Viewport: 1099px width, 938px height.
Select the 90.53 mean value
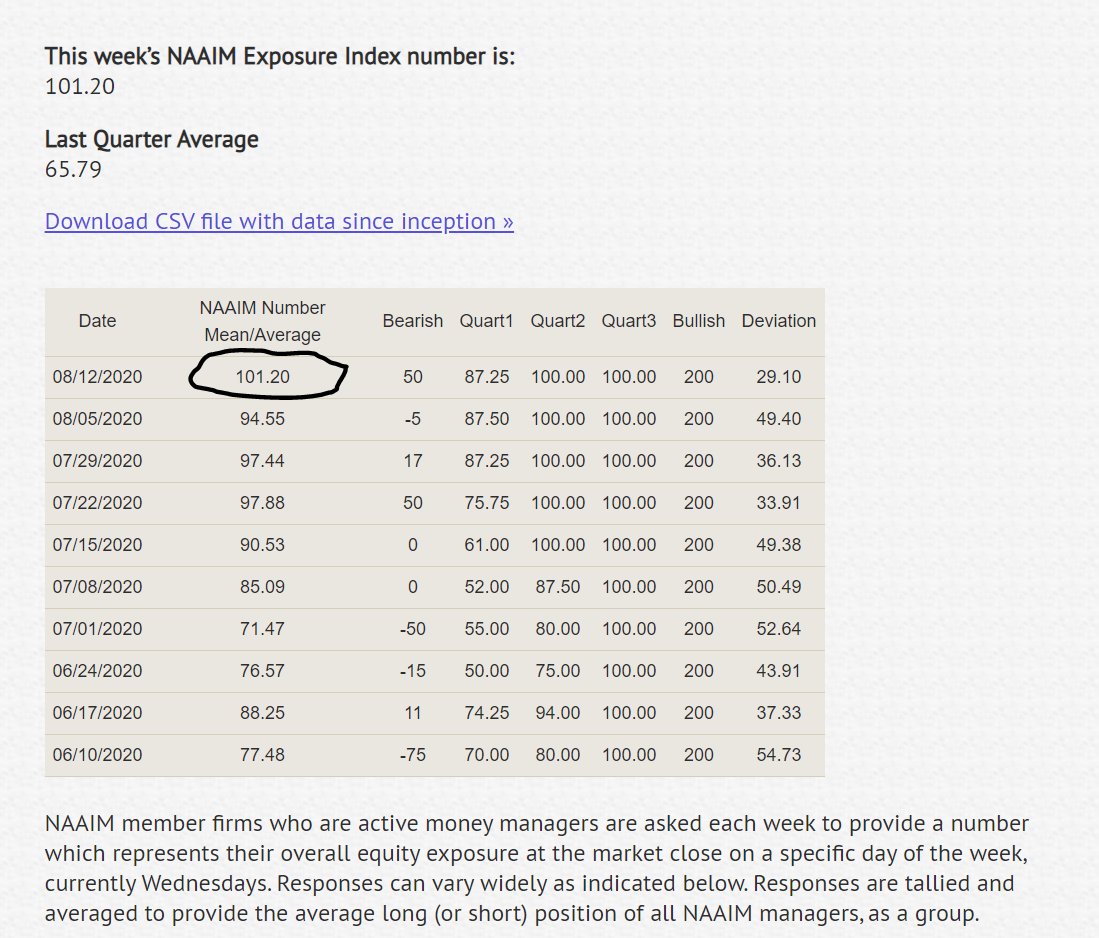click(262, 545)
